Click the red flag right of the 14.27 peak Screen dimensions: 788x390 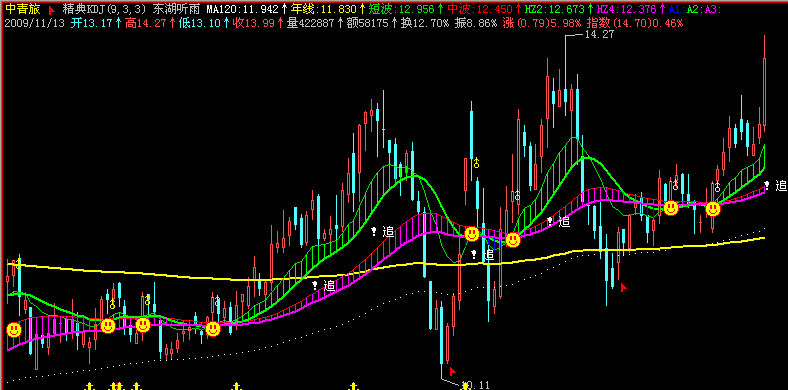[624, 287]
